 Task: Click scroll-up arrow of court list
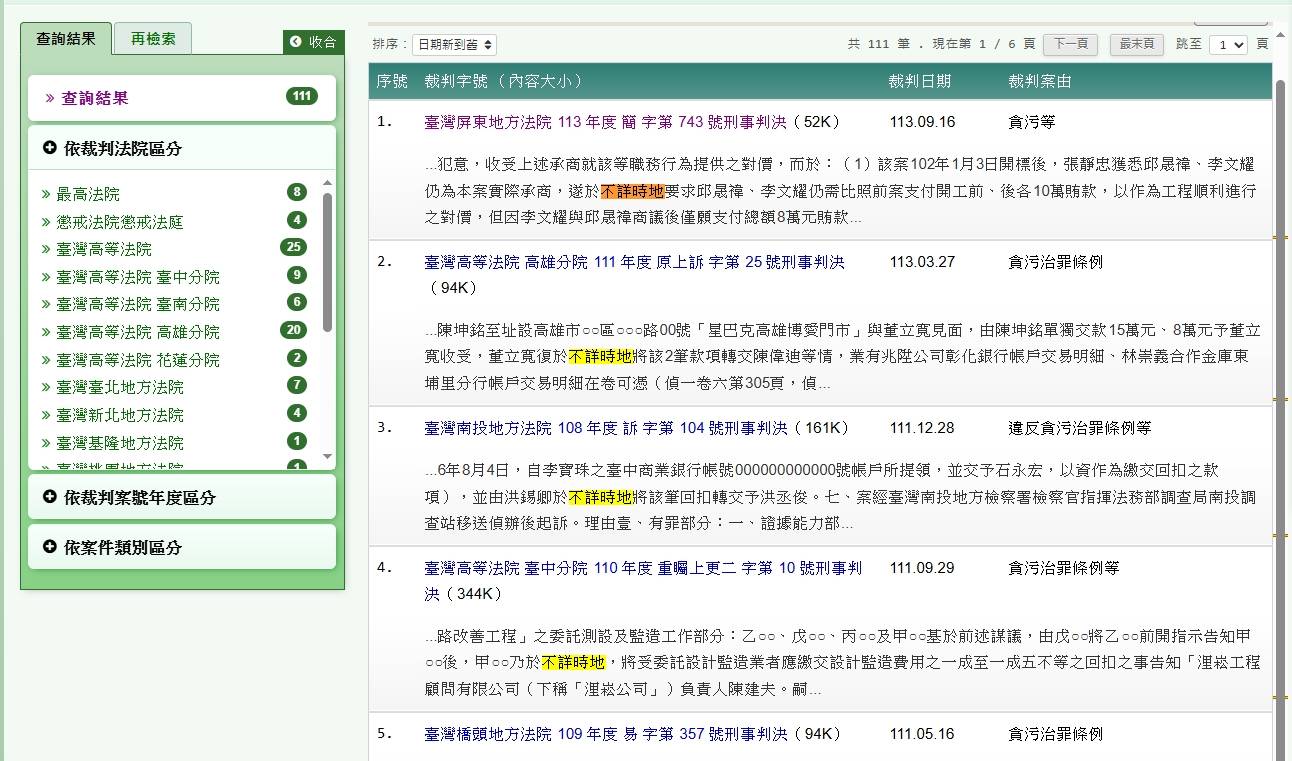(327, 183)
